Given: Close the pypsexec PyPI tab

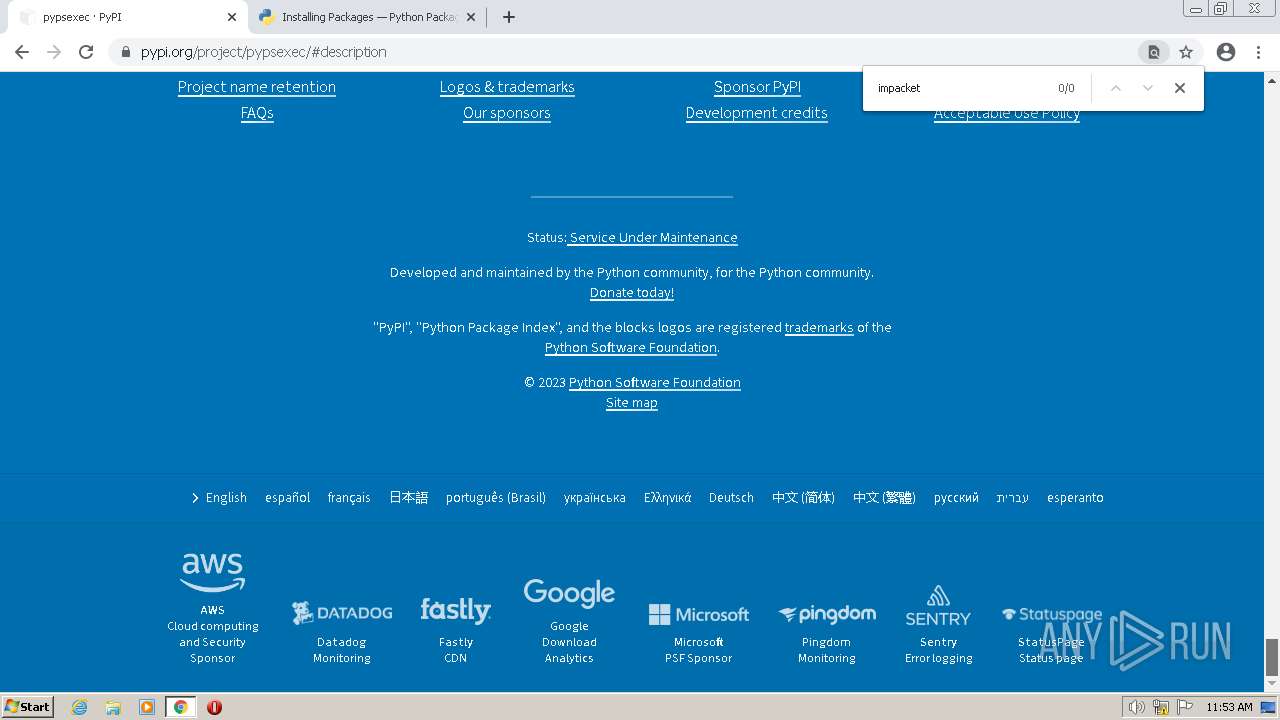Looking at the screenshot, I should pos(232,17).
